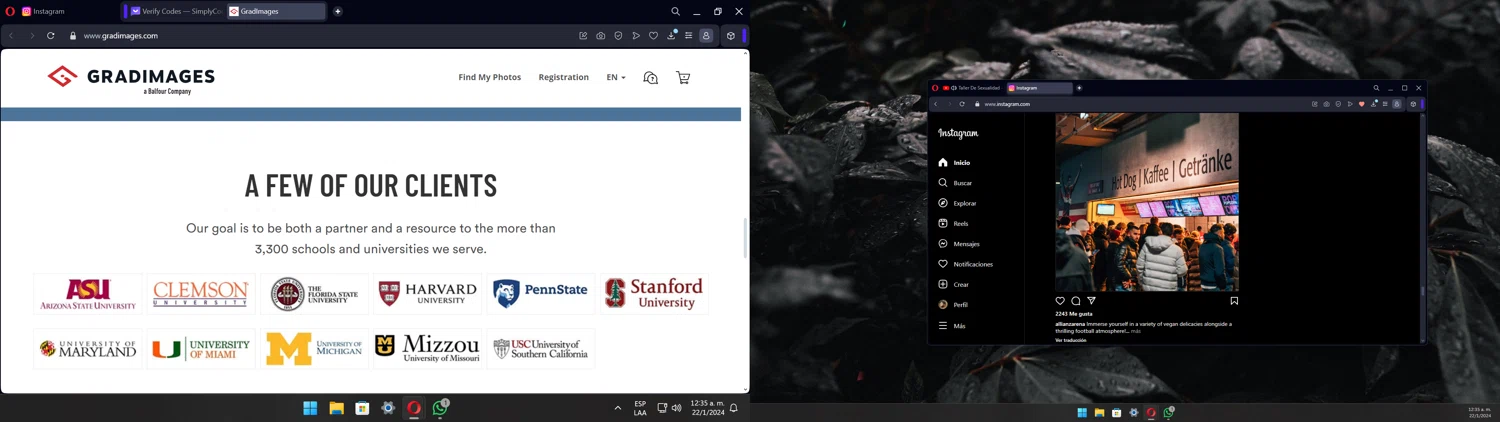Share the Instagram post via paper plane icon
Screen dimensions: 1500x422
(1091, 301)
